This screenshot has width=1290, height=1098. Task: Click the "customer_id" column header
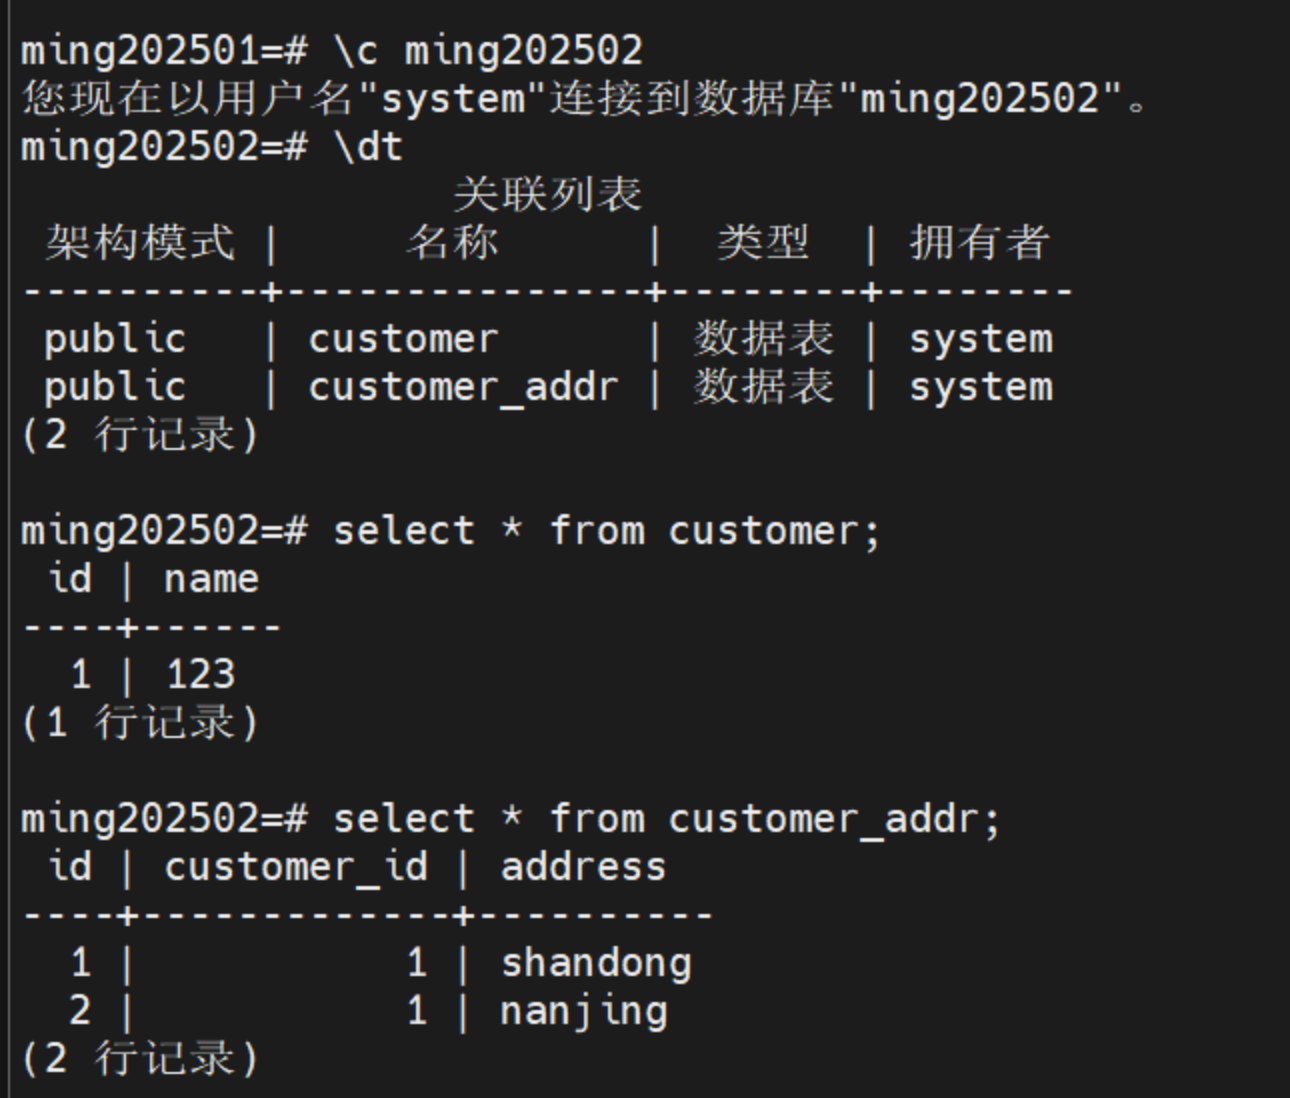tap(296, 867)
